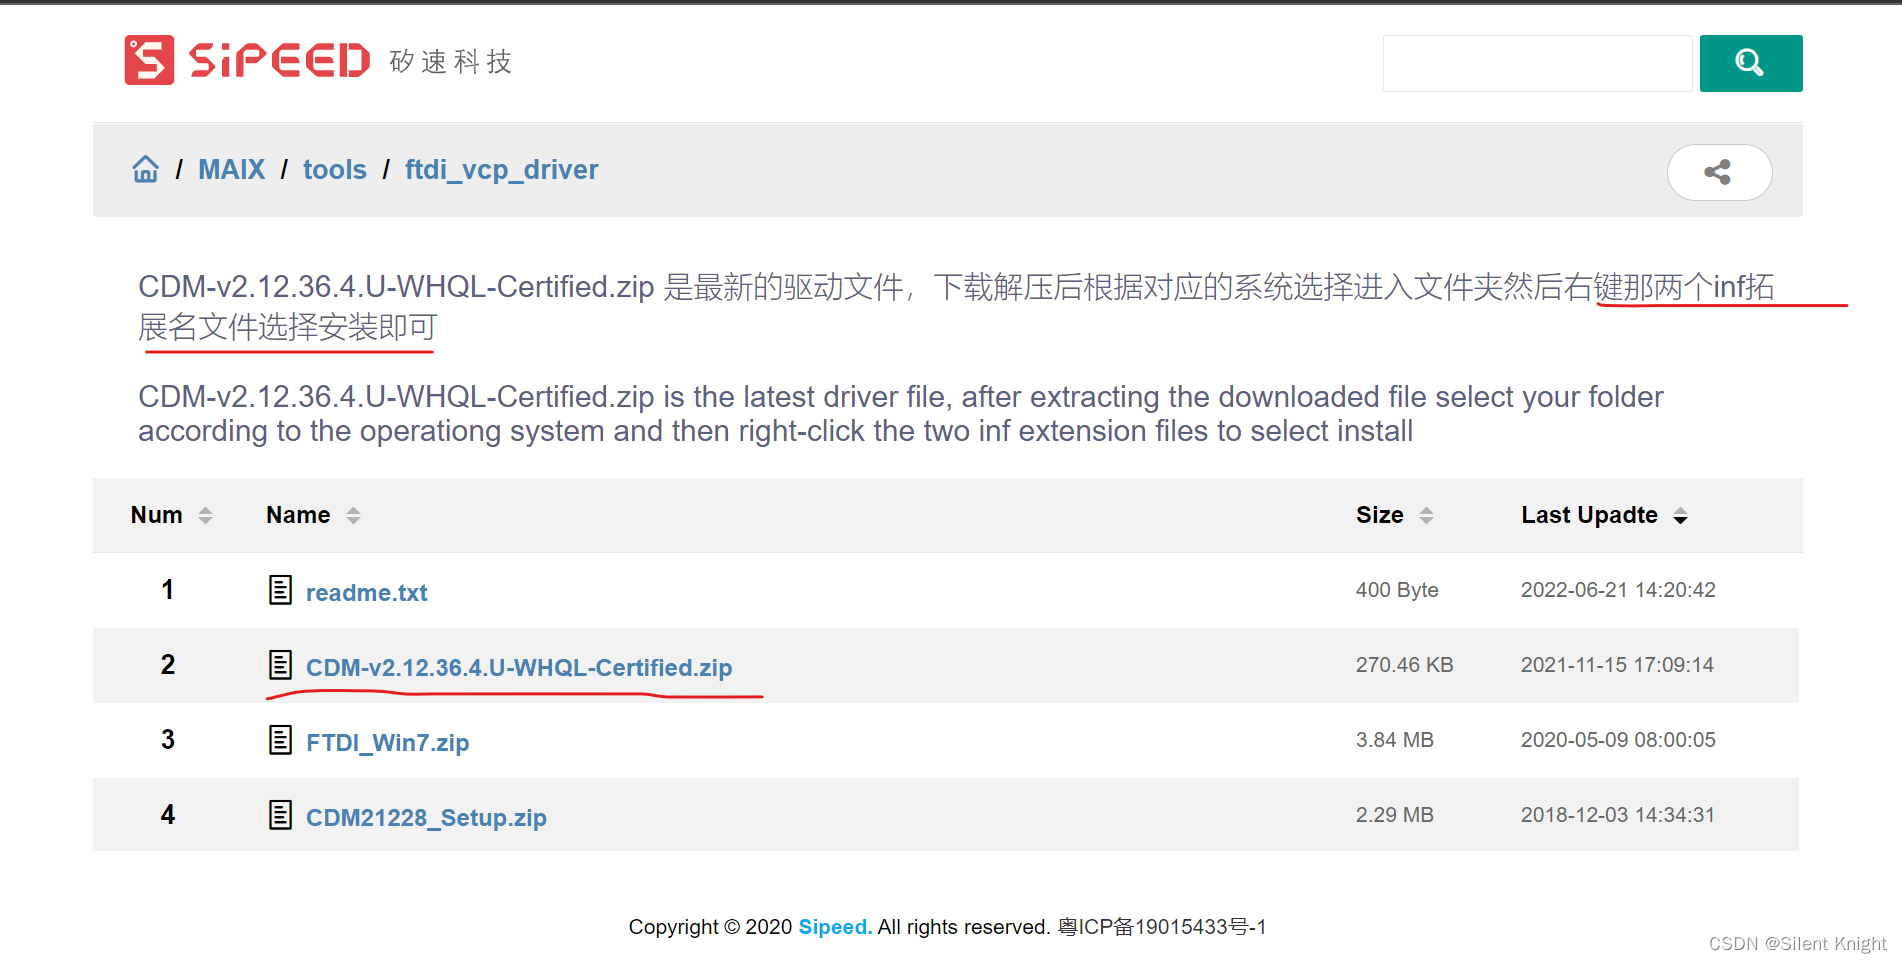Open the tools breadcrumb link

[x=335, y=169]
